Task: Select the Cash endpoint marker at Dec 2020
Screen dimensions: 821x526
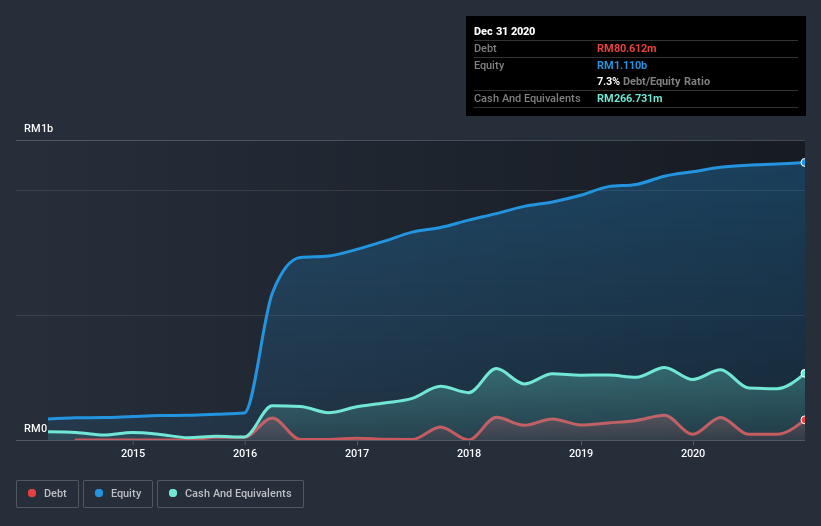Action: (x=804, y=374)
